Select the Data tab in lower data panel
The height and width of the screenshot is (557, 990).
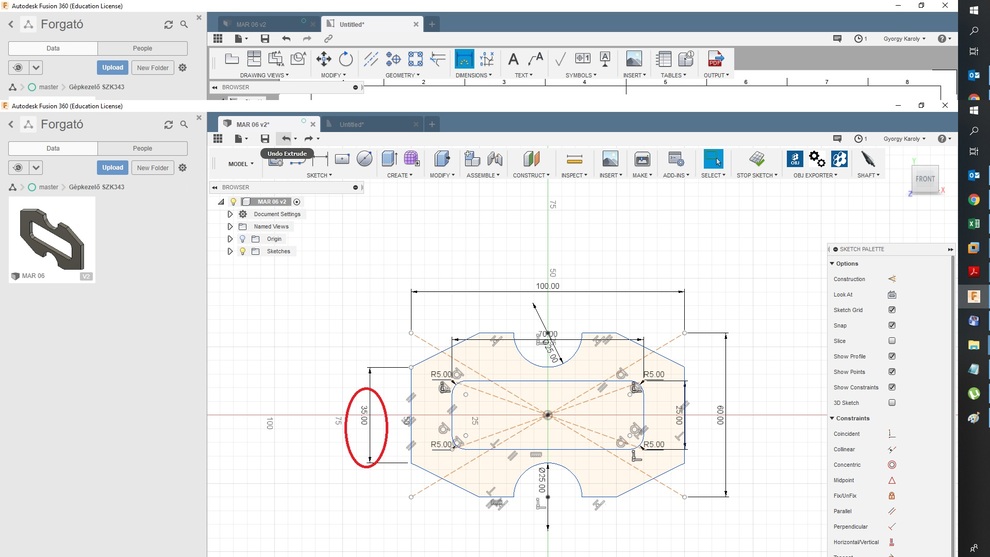tap(53, 148)
